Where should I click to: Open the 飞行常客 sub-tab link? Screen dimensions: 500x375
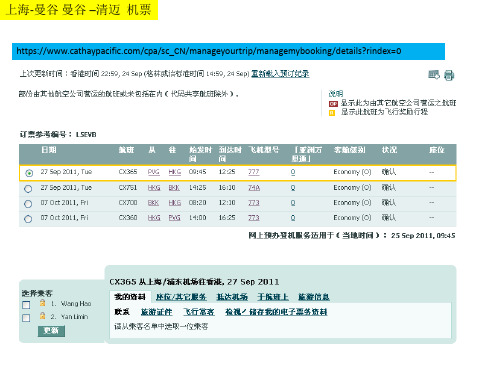[x=199, y=312]
